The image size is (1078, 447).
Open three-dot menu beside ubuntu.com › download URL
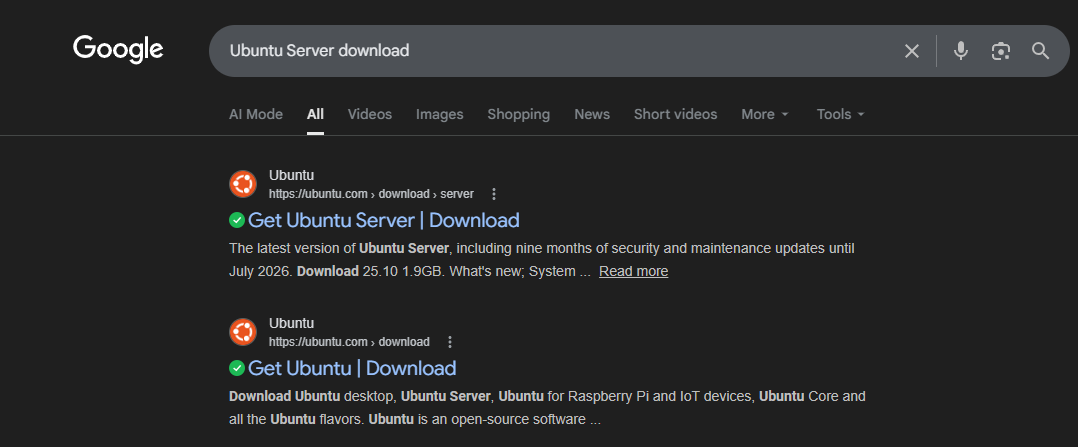[x=450, y=342]
